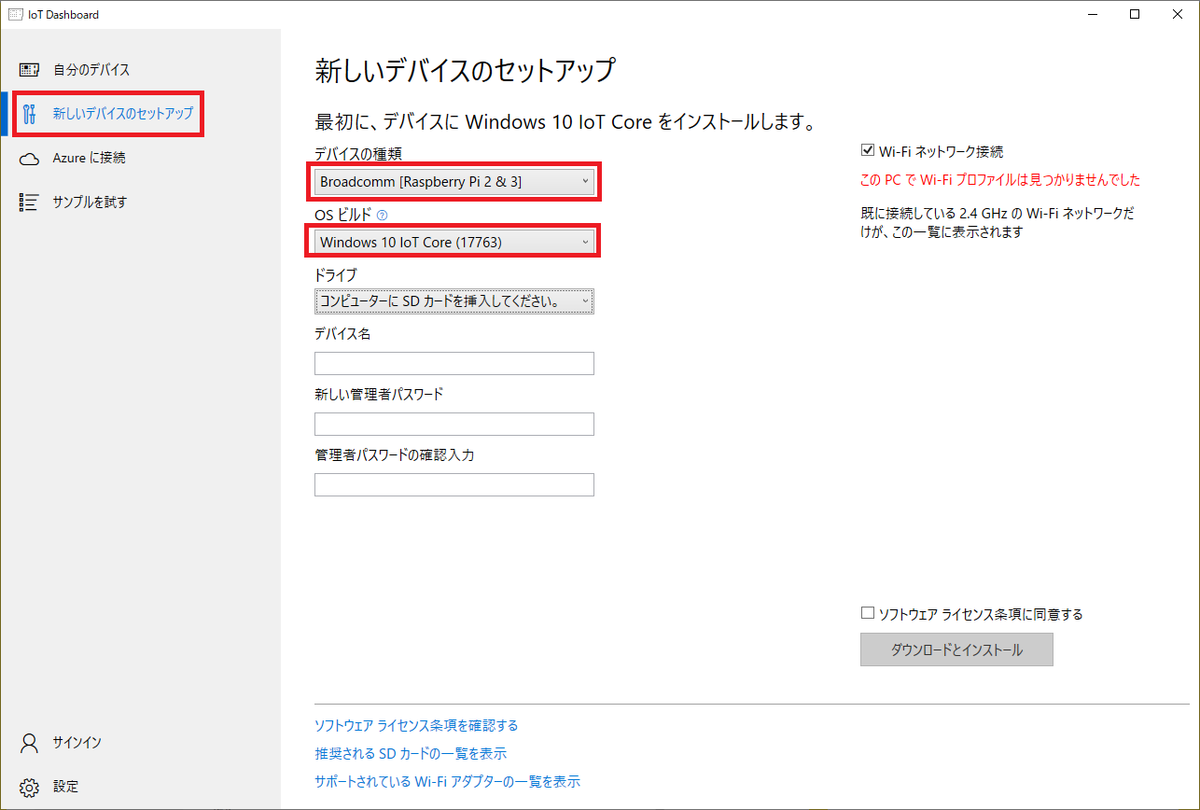1200x810 pixels.
Task: Click the red Wi-Fi プロファイル warning text
Action: (x=1000, y=181)
